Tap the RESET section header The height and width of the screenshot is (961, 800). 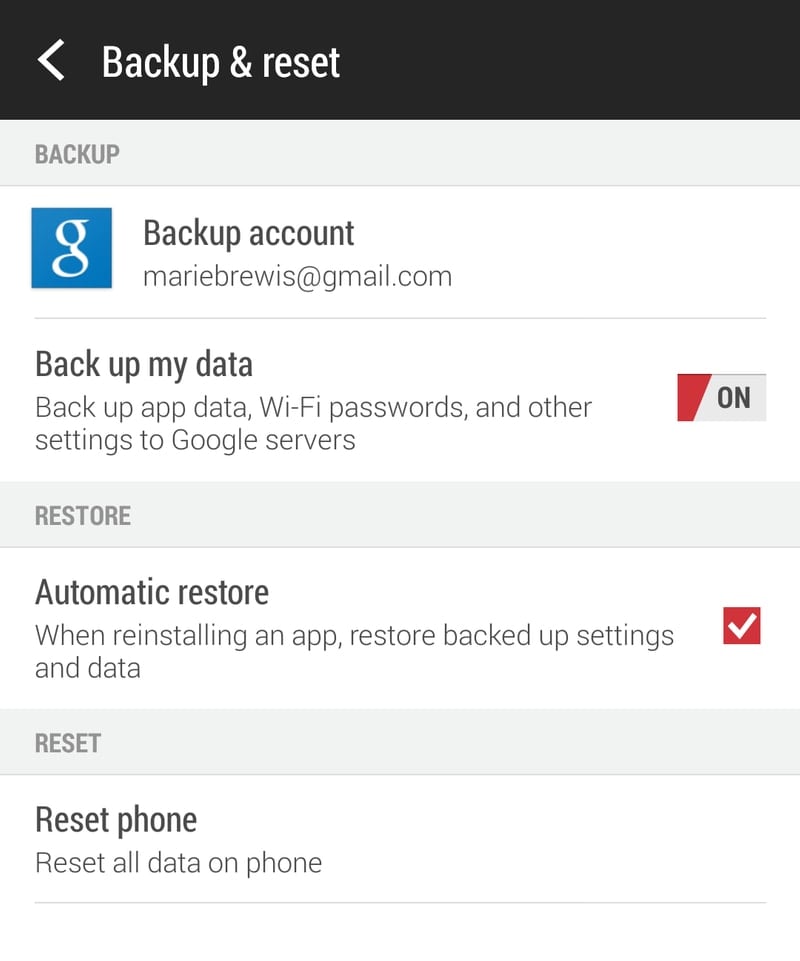tap(68, 743)
